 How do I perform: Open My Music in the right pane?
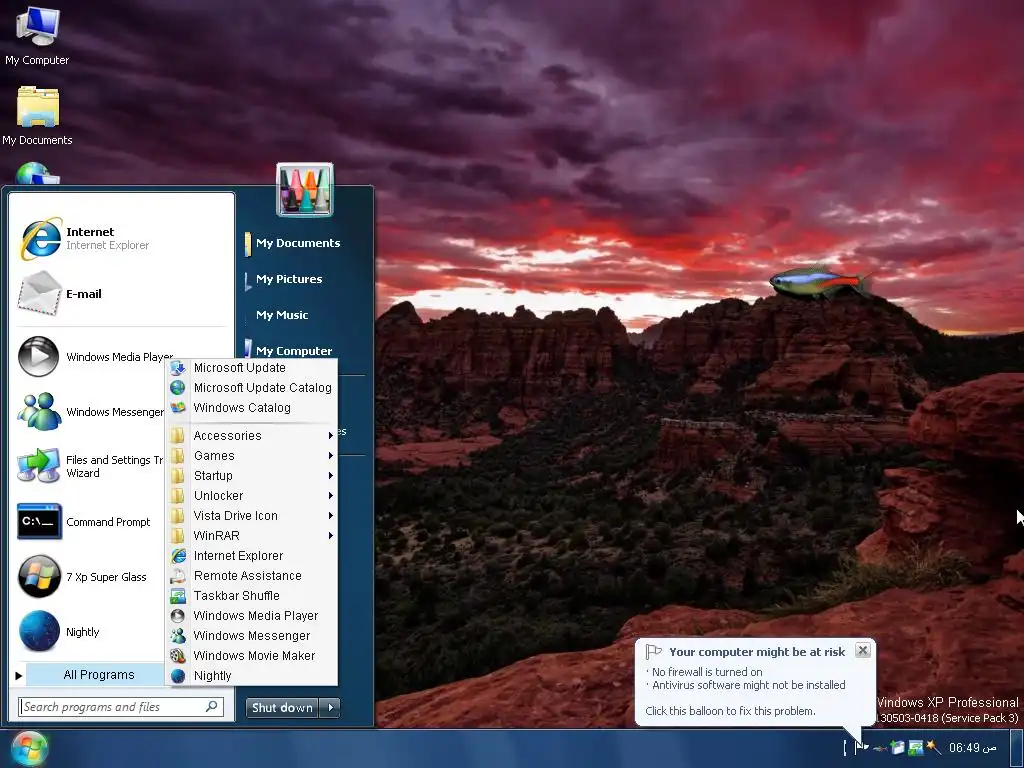point(282,315)
